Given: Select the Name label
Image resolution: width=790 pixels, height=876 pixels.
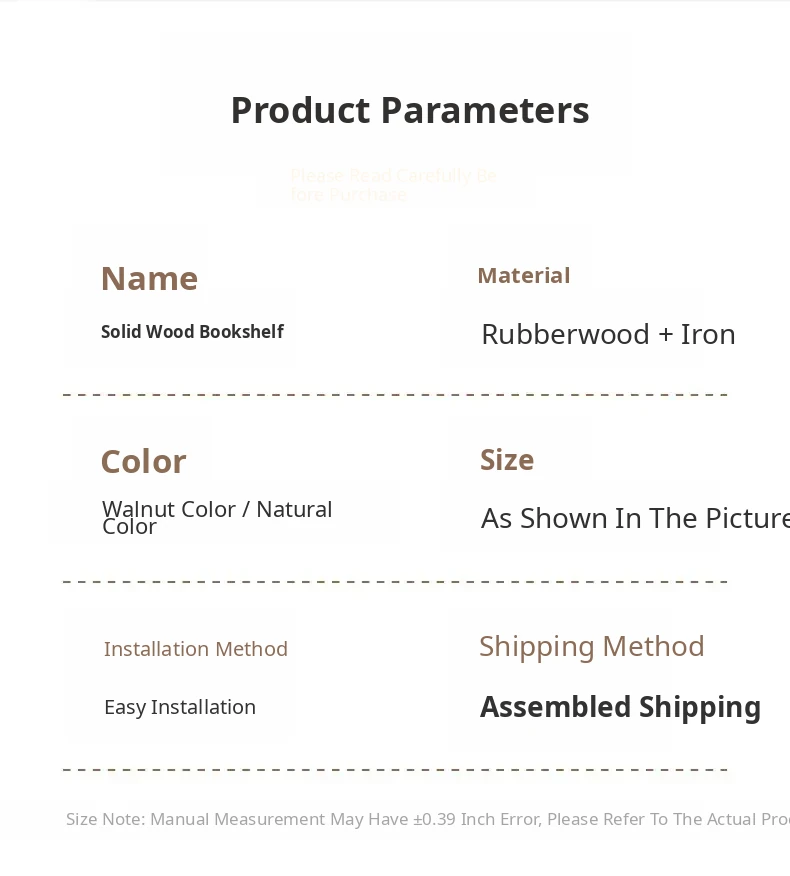Looking at the screenshot, I should coord(149,278).
